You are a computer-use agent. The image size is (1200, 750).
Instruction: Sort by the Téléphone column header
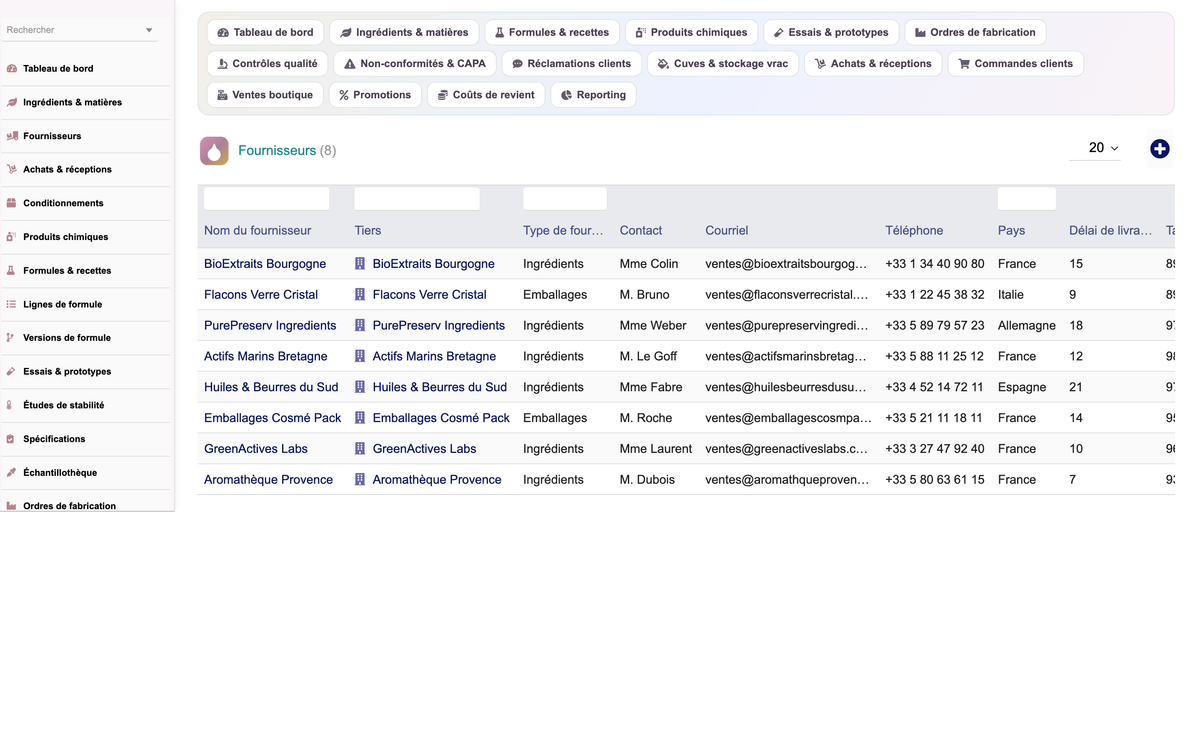(x=914, y=230)
